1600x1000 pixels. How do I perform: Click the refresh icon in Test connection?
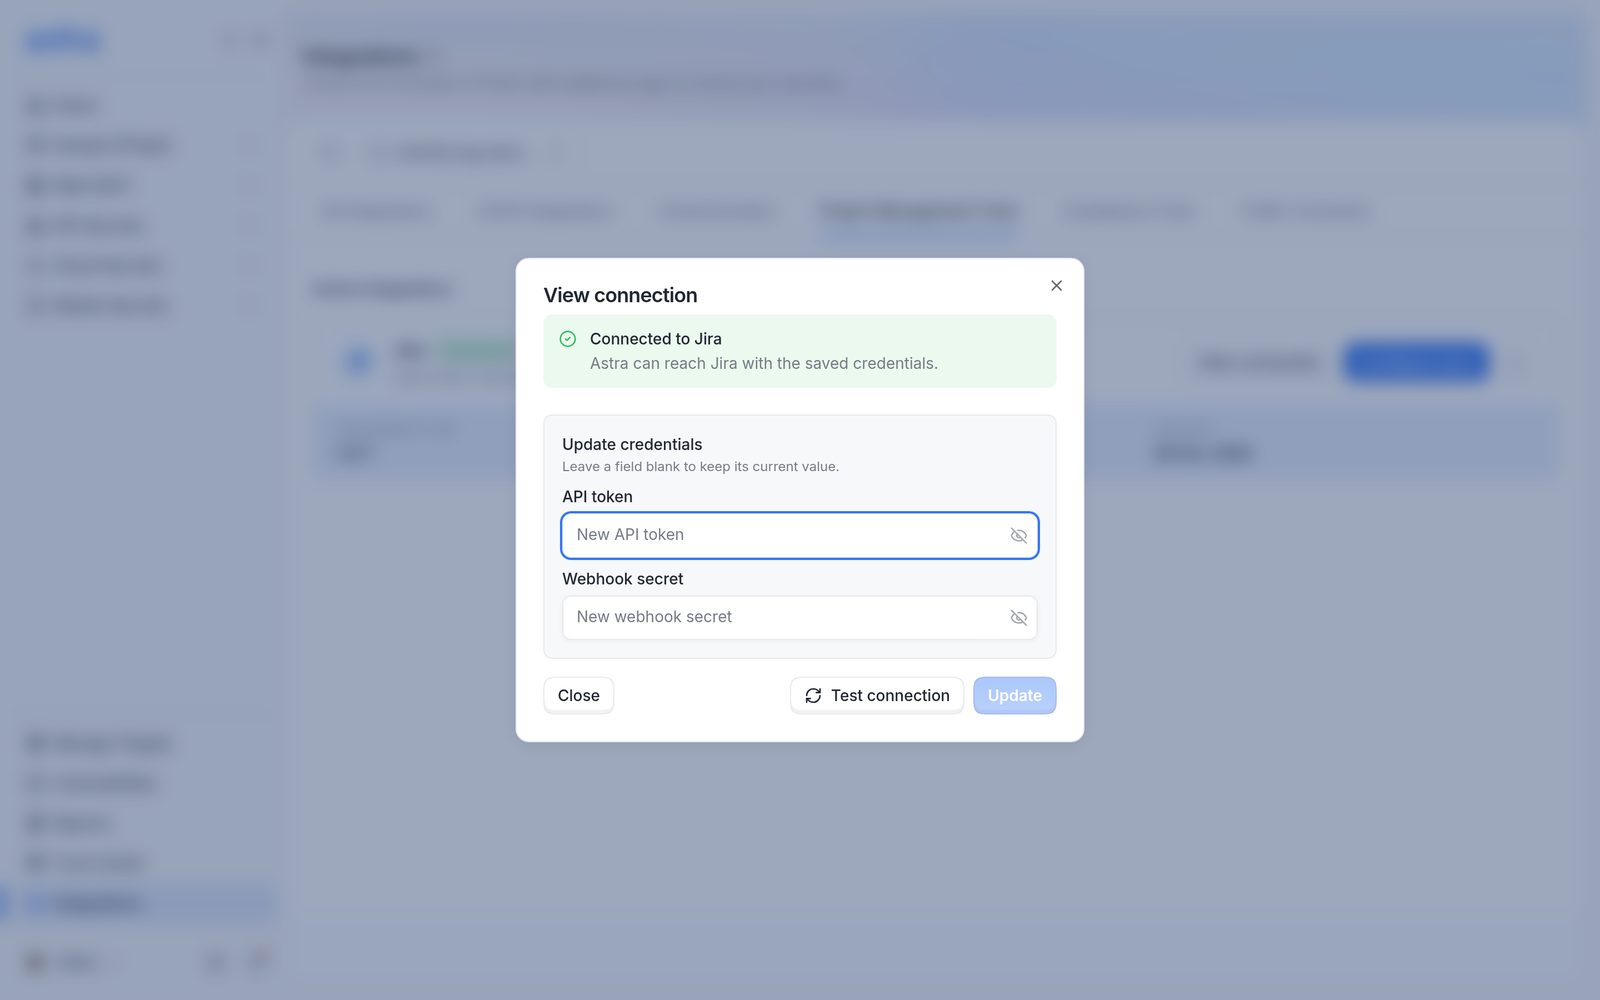click(x=813, y=696)
